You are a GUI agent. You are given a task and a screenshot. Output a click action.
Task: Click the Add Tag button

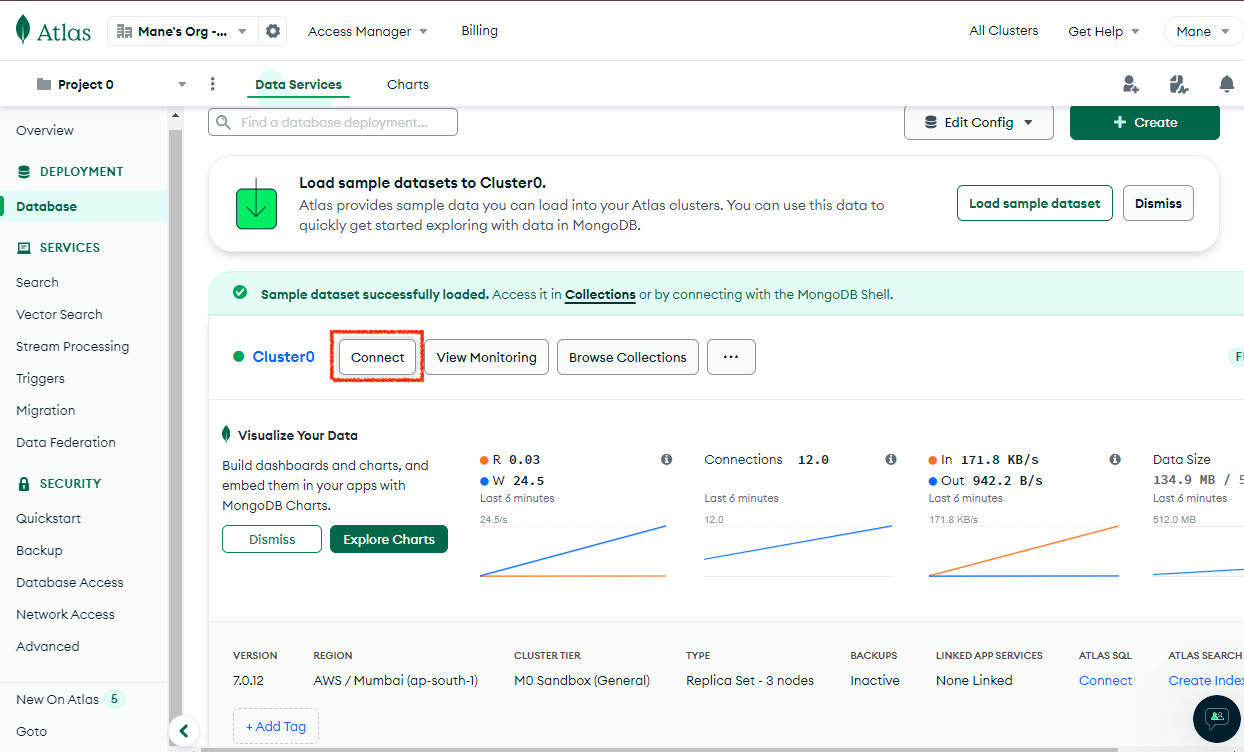pos(276,726)
